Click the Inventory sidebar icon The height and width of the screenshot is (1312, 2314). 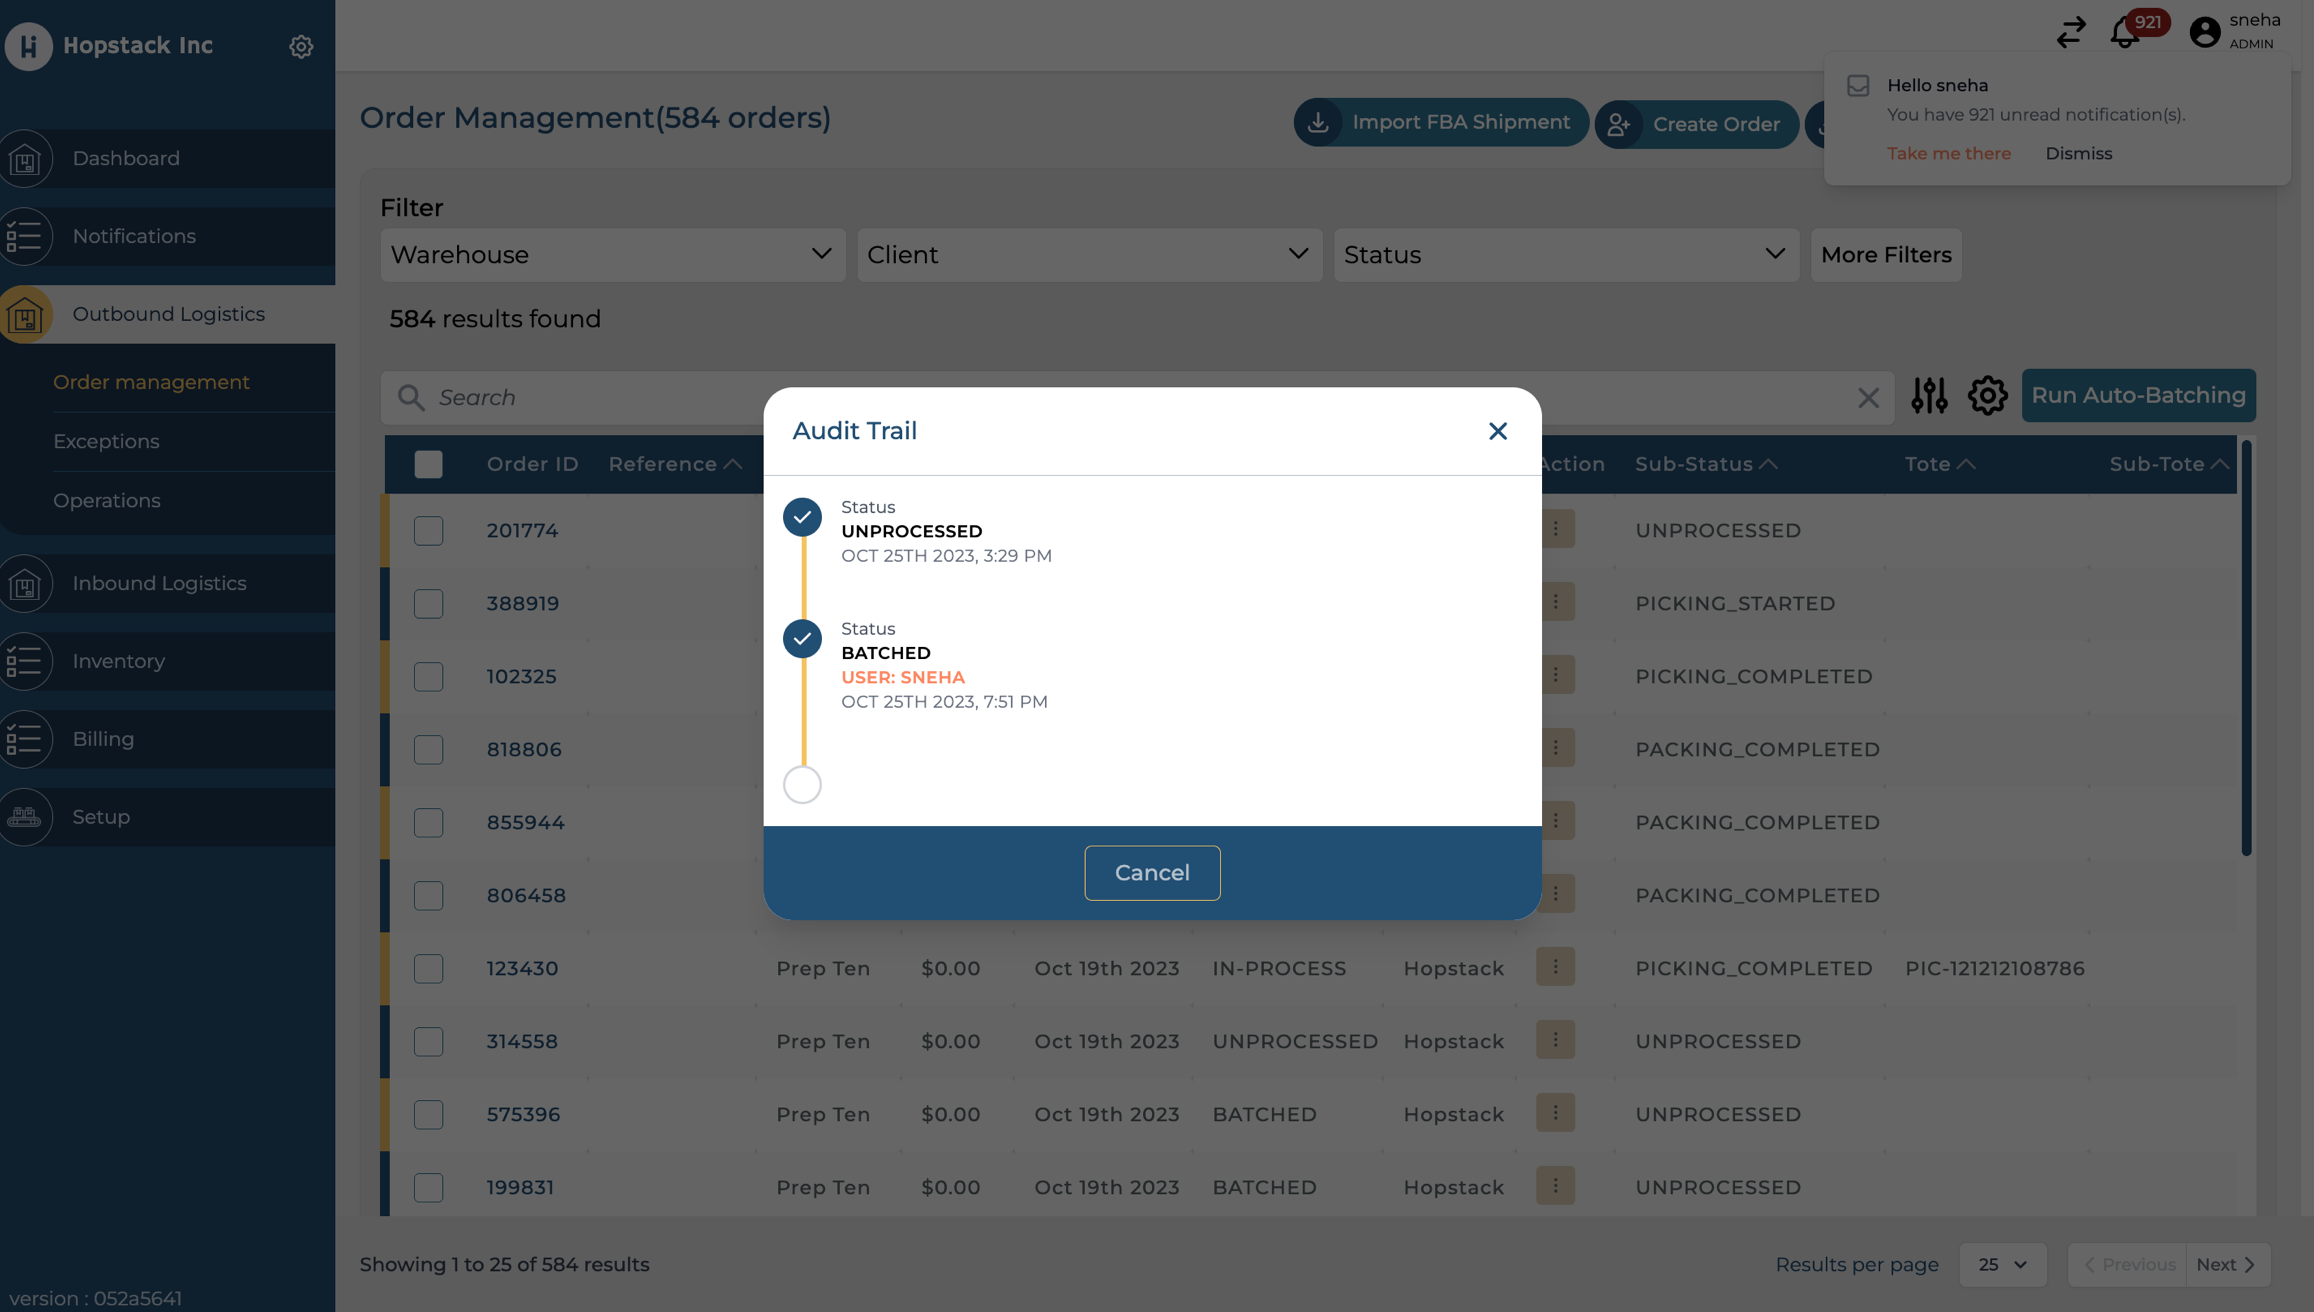point(25,661)
